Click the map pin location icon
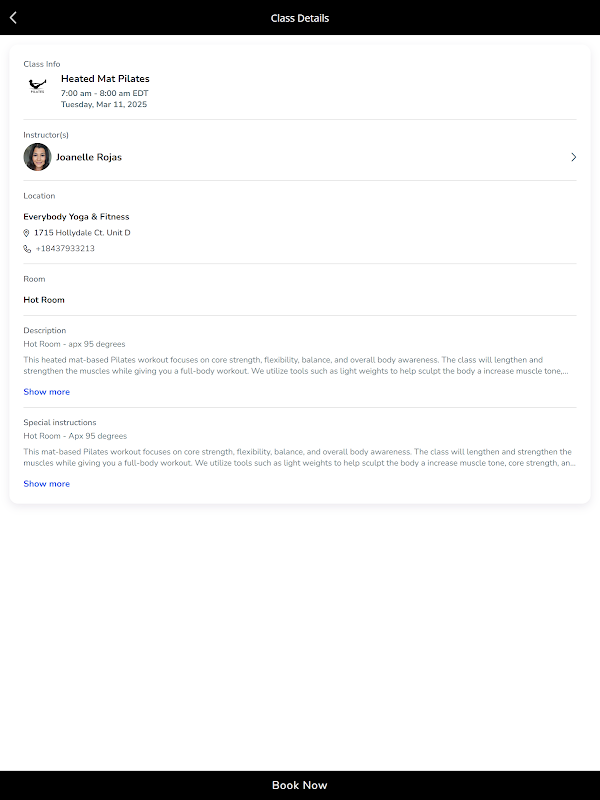This screenshot has width=600, height=800. pos(27,233)
